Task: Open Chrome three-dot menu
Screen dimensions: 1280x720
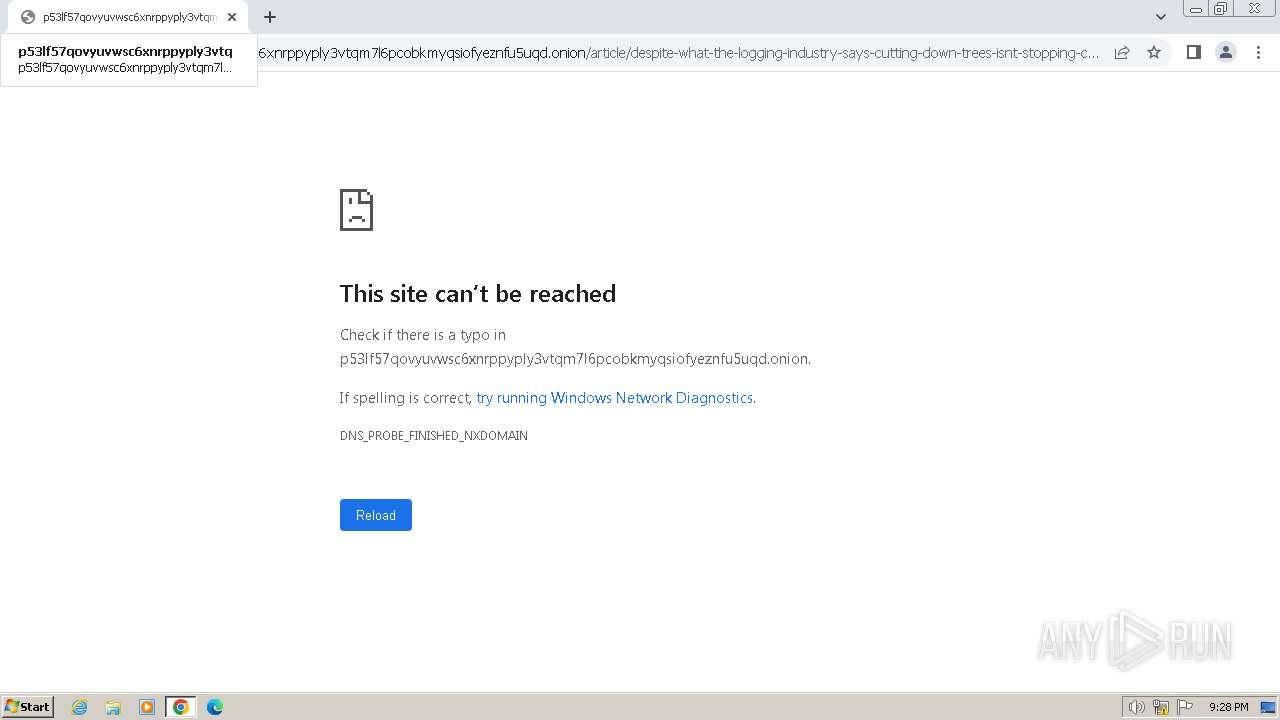Action: click(1259, 53)
